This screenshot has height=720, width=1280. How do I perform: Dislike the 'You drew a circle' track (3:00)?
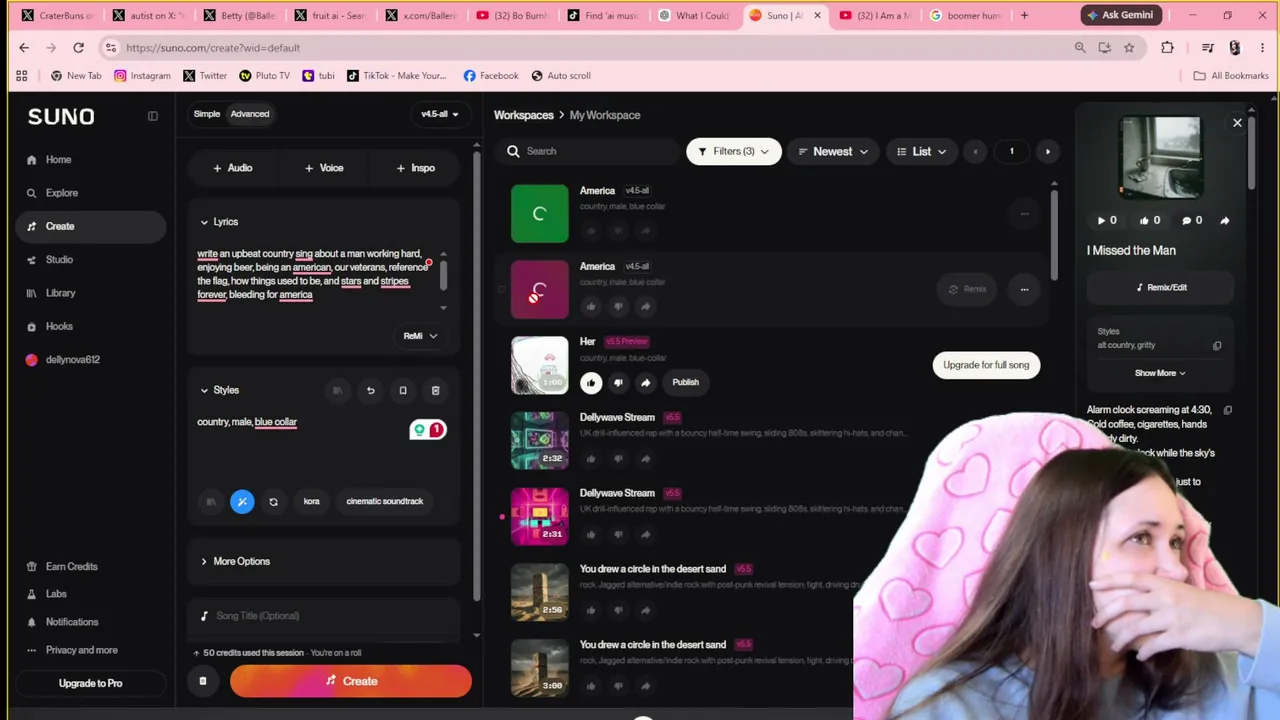click(x=618, y=686)
